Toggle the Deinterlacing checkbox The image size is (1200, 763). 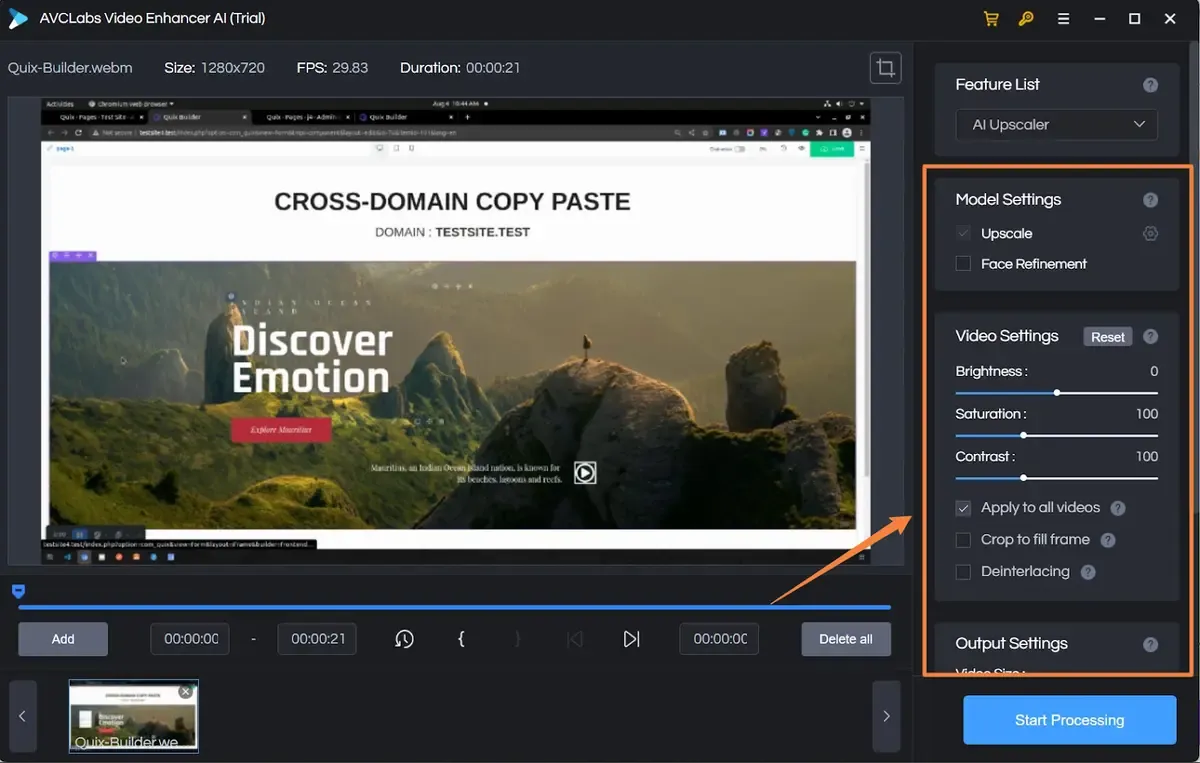tap(963, 572)
